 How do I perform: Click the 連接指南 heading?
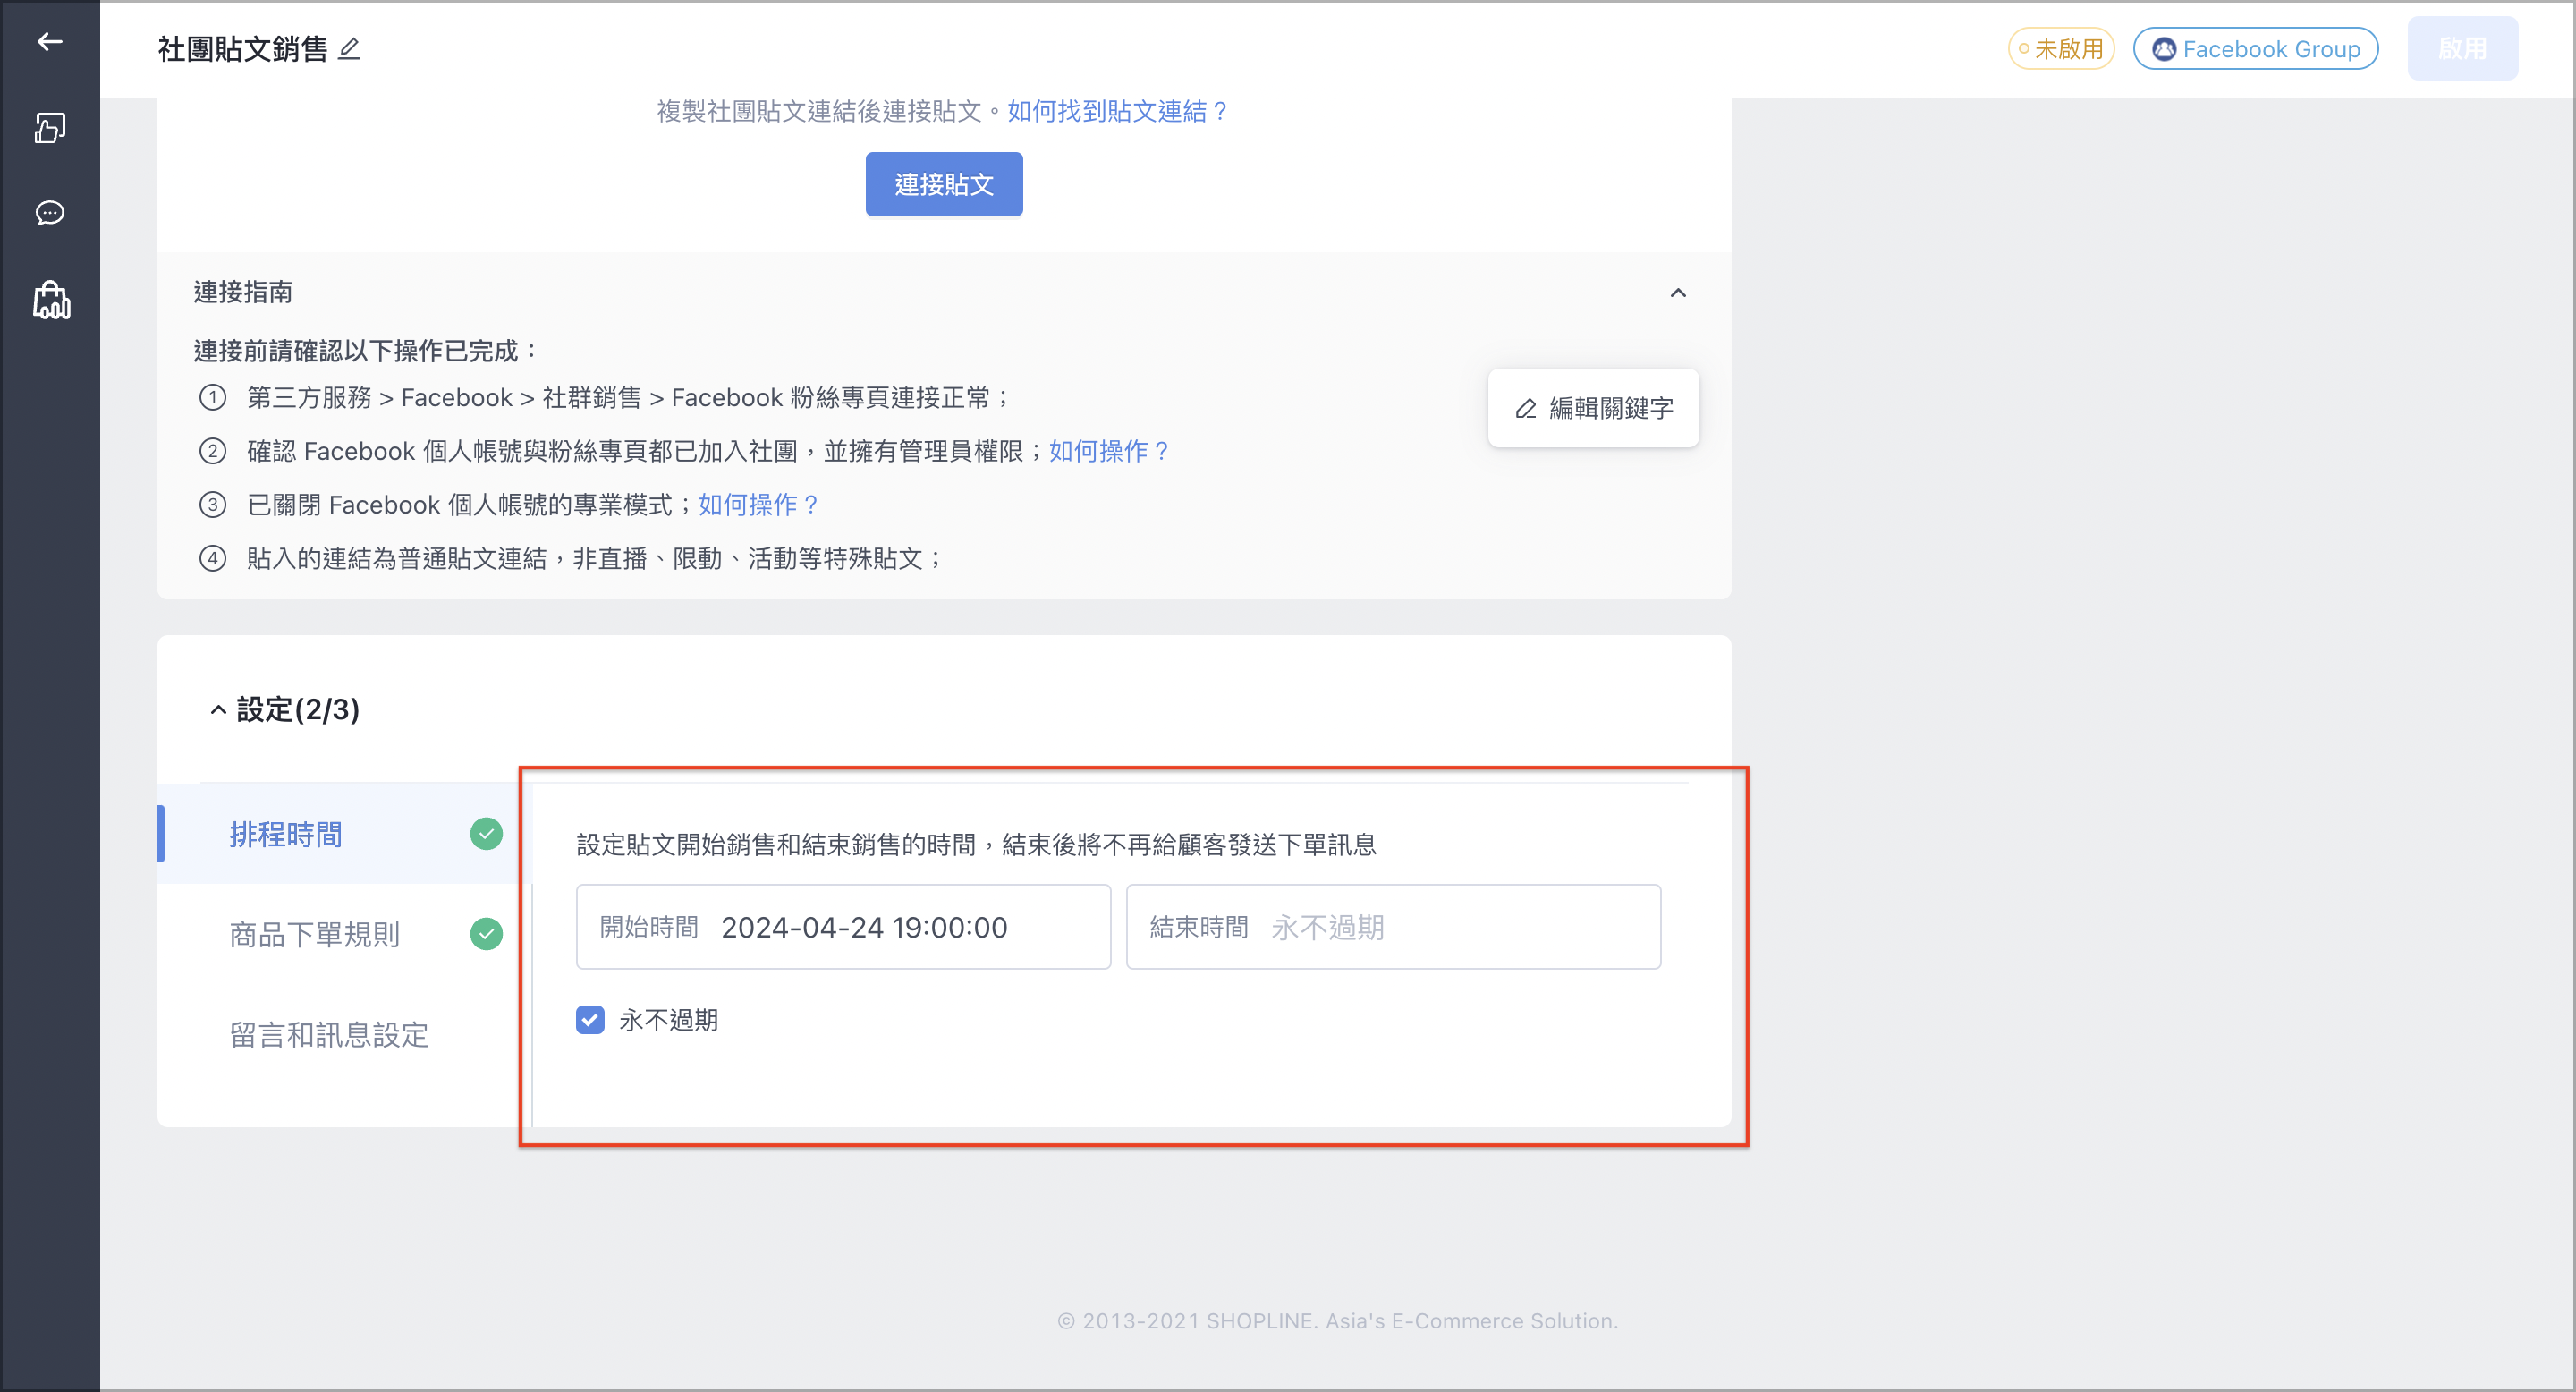point(243,292)
